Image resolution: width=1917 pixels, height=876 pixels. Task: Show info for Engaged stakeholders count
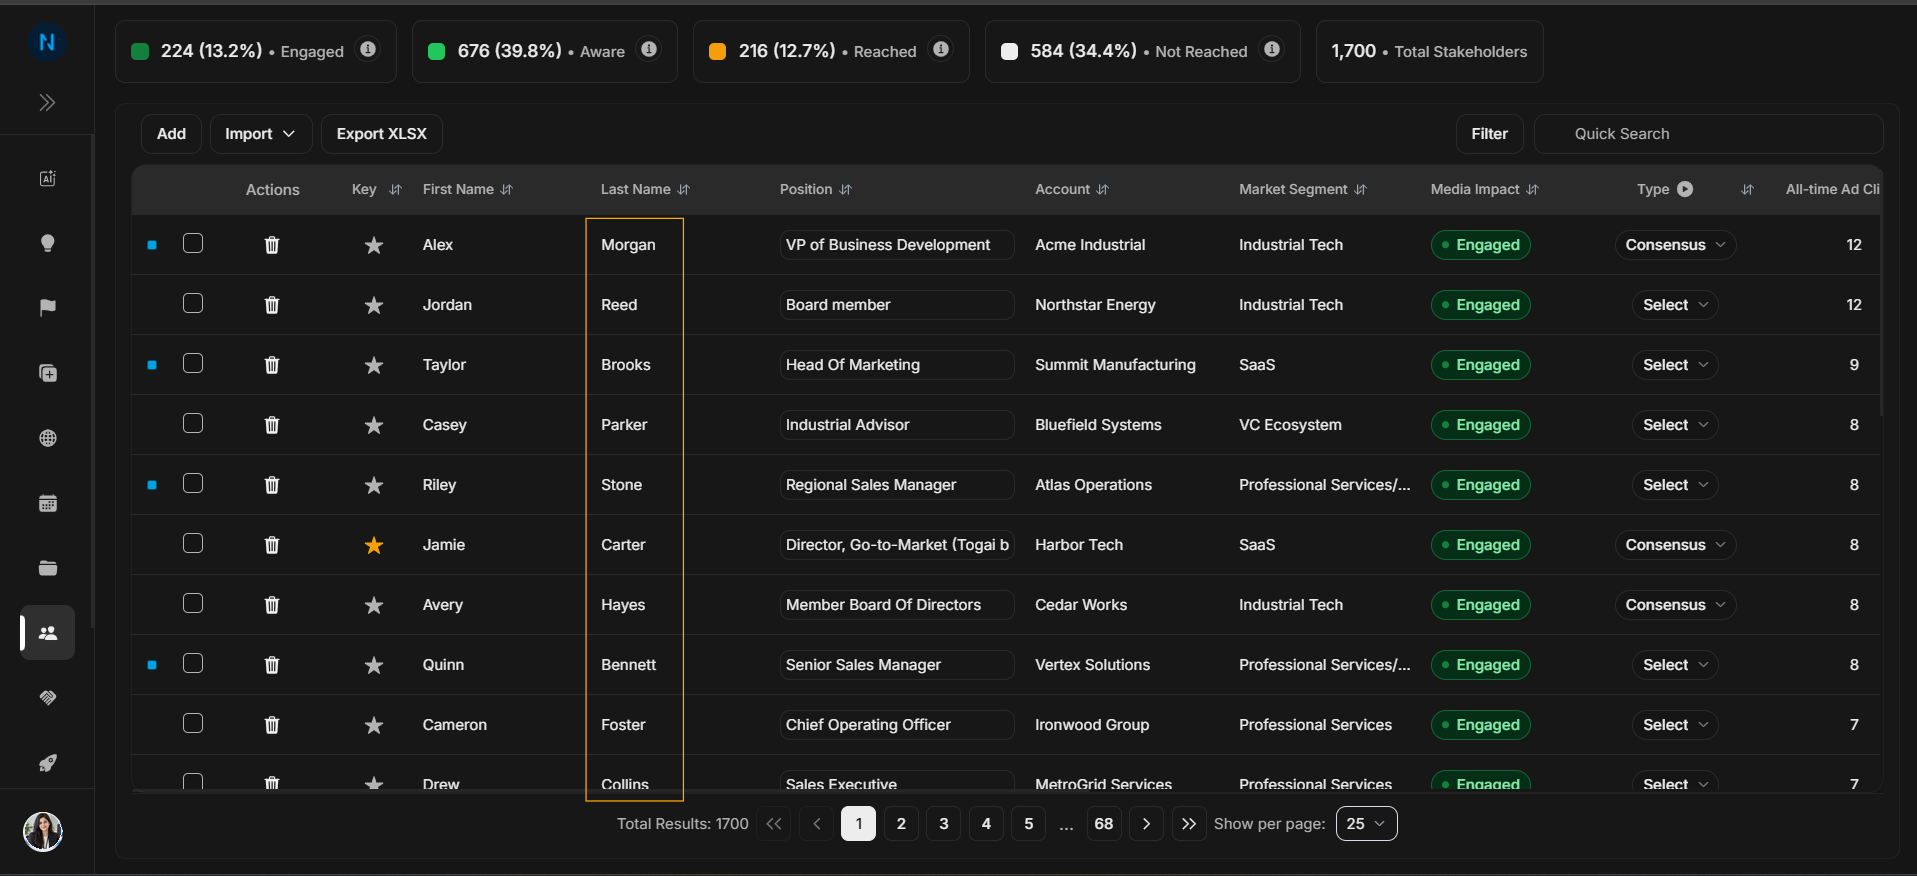tap(368, 49)
